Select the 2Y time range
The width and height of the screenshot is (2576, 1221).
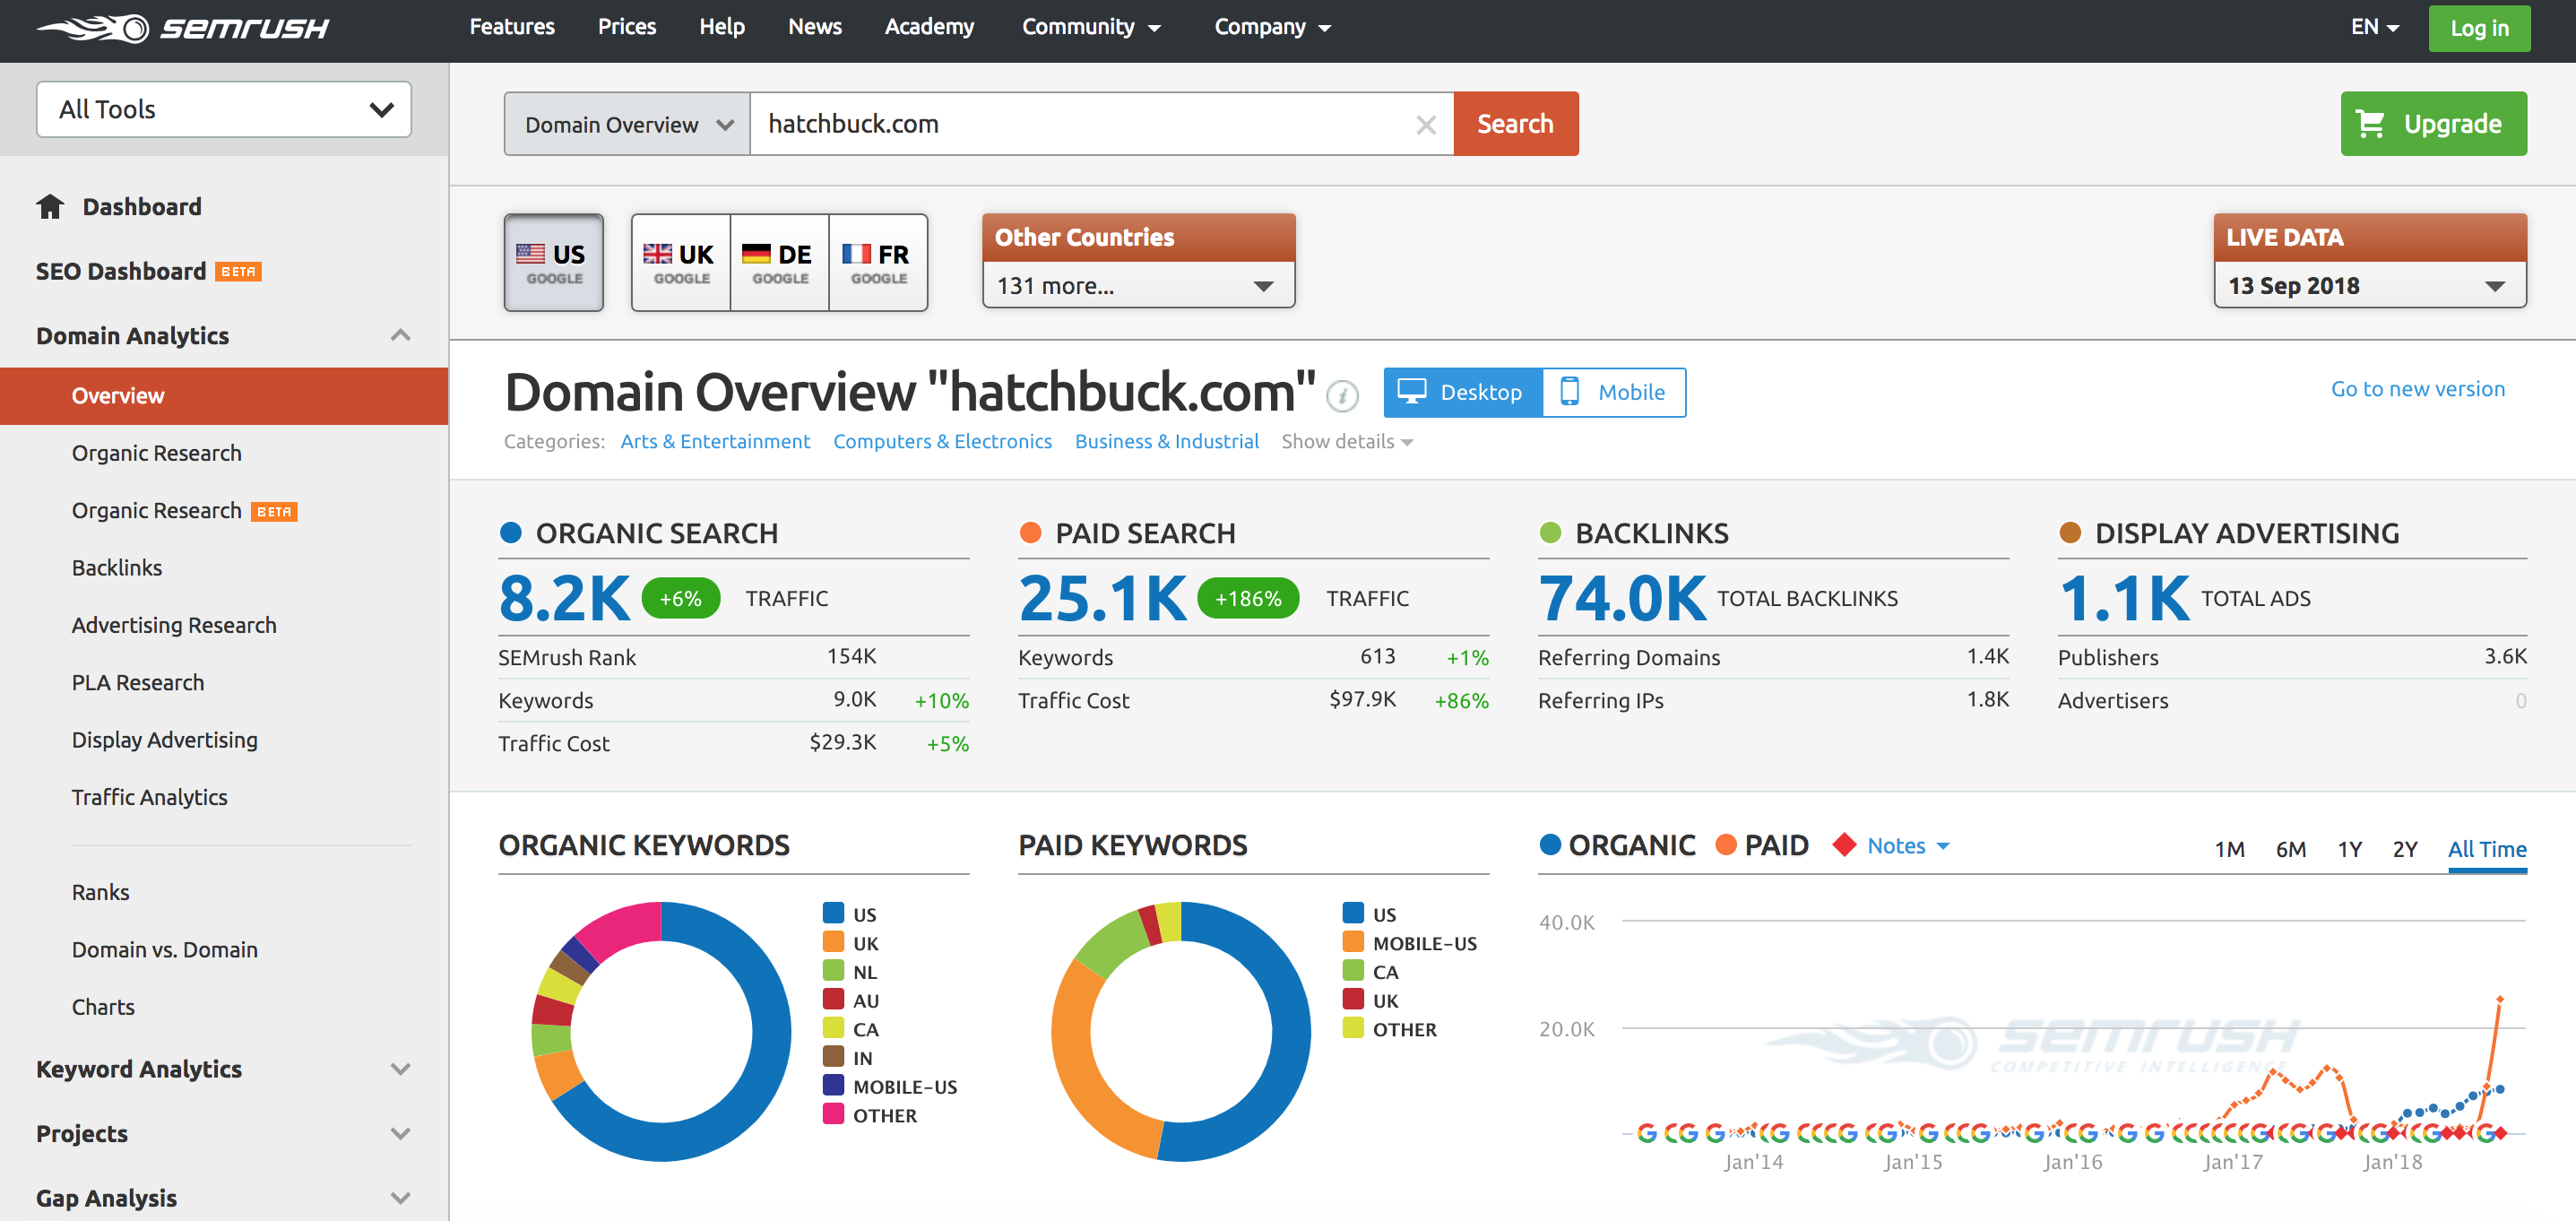tap(2404, 849)
